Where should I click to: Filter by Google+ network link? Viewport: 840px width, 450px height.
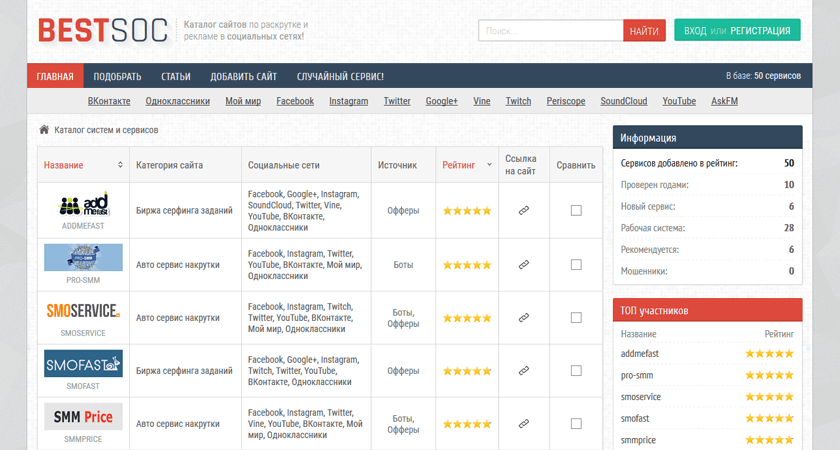click(441, 101)
